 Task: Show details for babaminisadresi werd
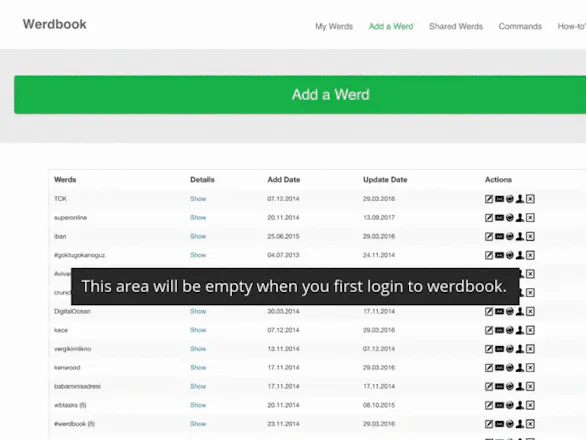[x=198, y=386]
